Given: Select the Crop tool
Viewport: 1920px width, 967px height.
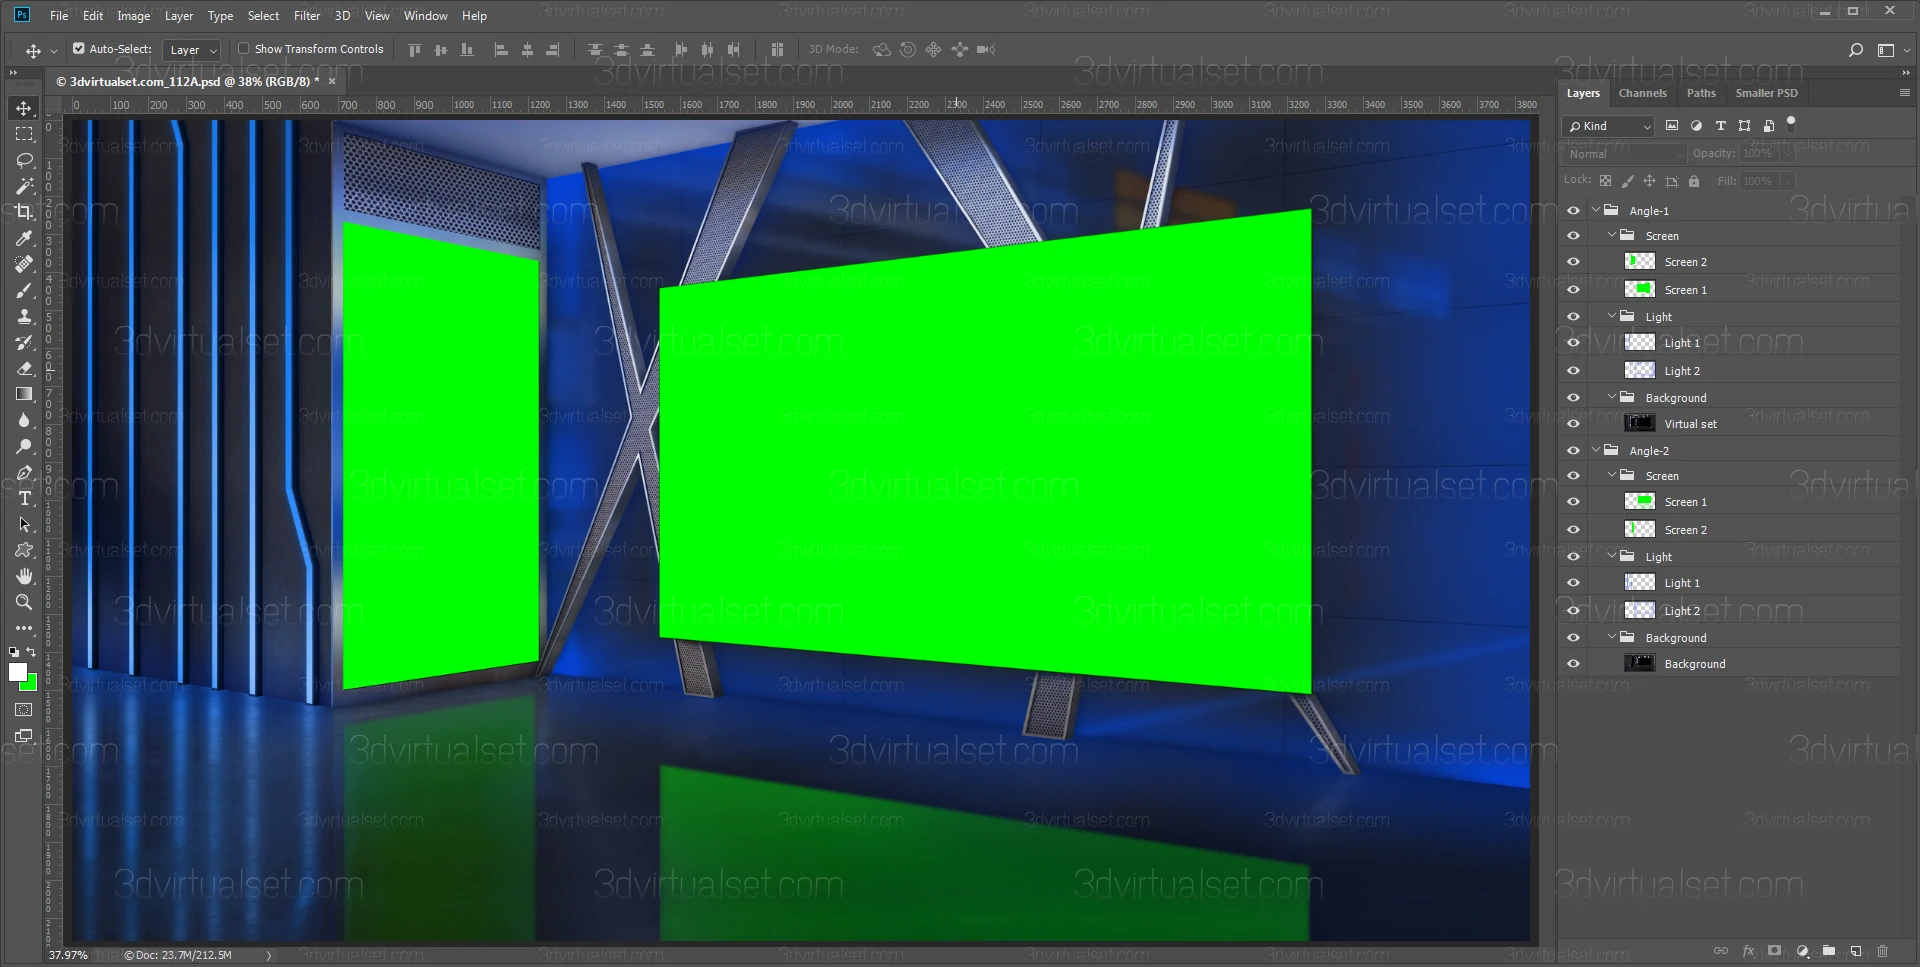Looking at the screenshot, I should point(24,212).
